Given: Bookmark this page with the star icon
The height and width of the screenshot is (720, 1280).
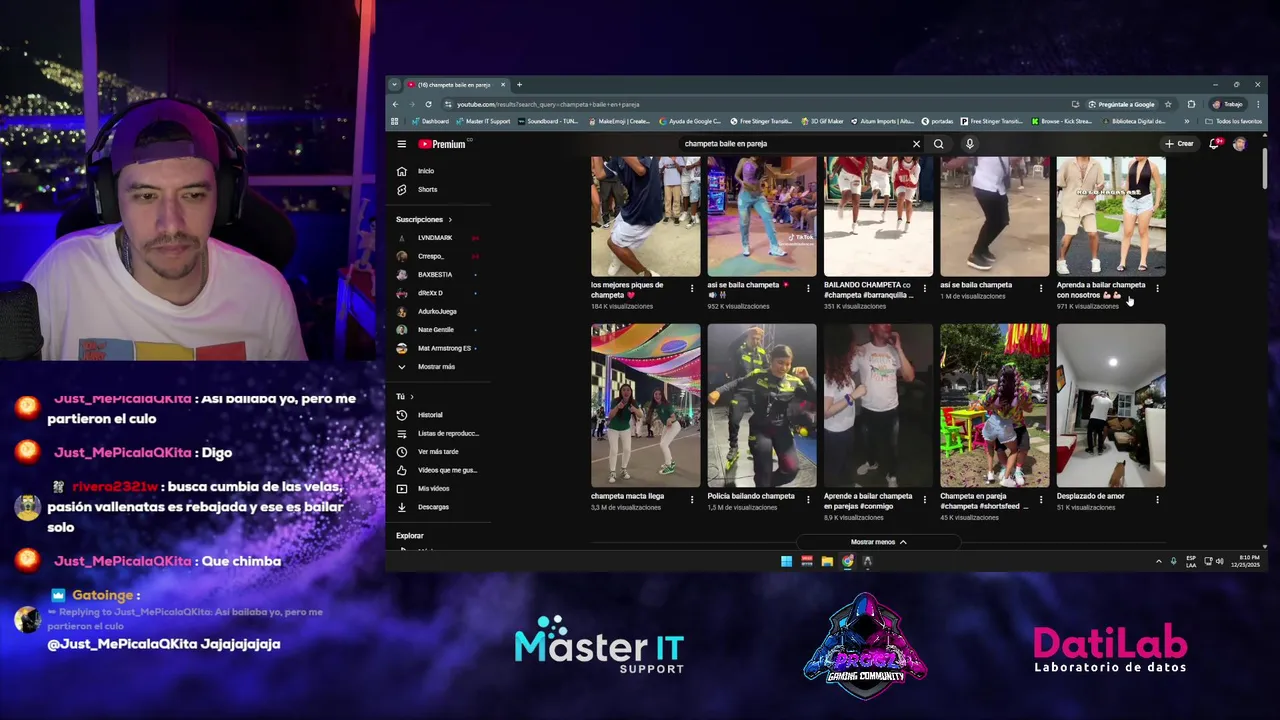Looking at the screenshot, I should pos(1168,104).
